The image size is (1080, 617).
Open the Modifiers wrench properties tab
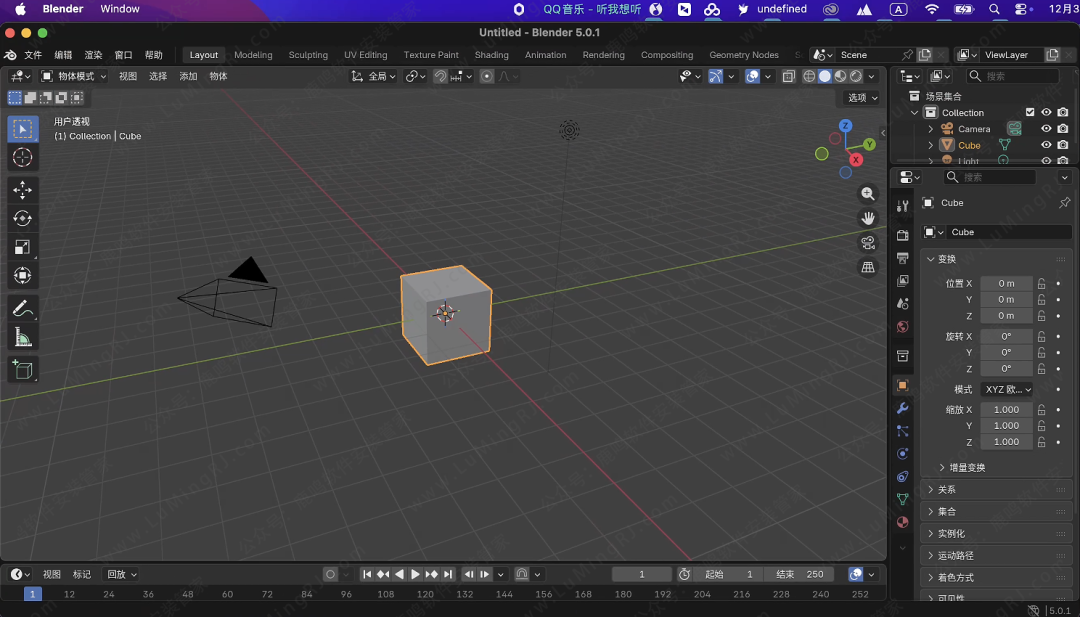pyautogui.click(x=902, y=408)
